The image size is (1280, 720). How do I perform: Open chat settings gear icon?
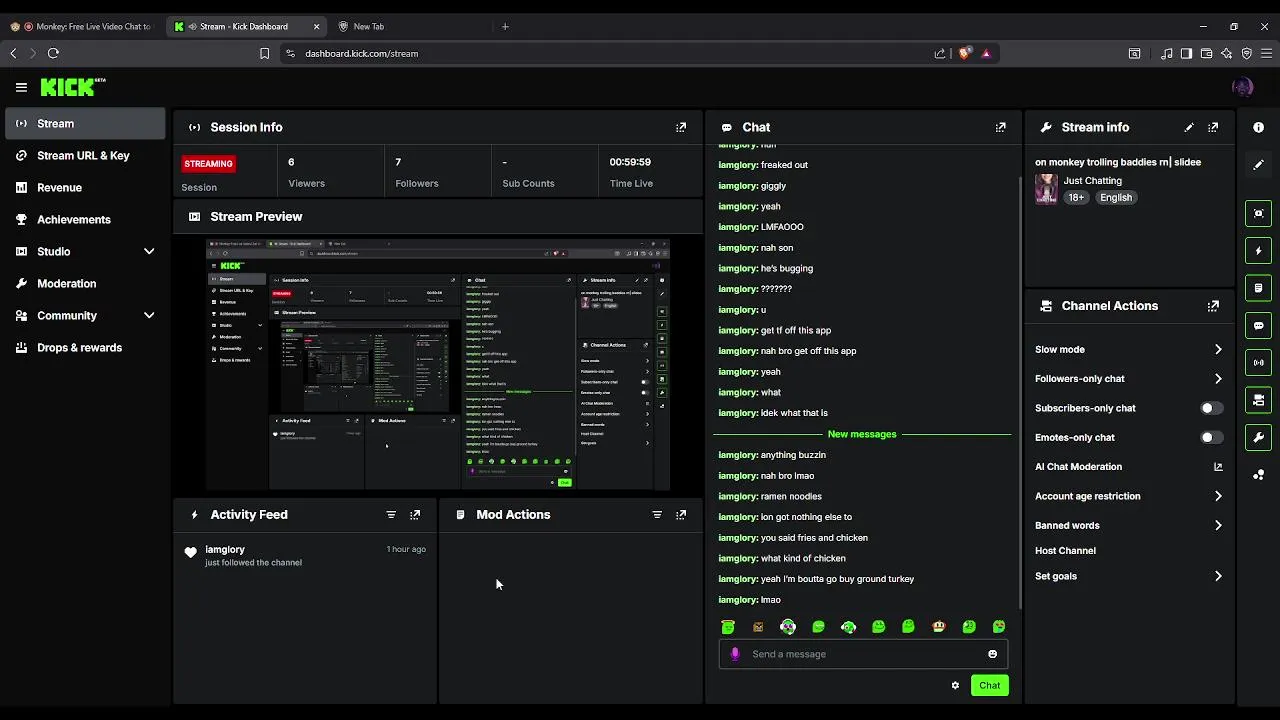955,685
